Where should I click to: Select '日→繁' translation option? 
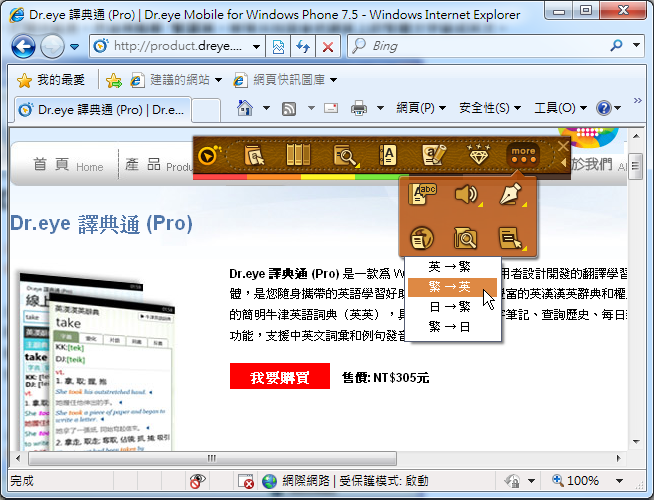coord(453,307)
